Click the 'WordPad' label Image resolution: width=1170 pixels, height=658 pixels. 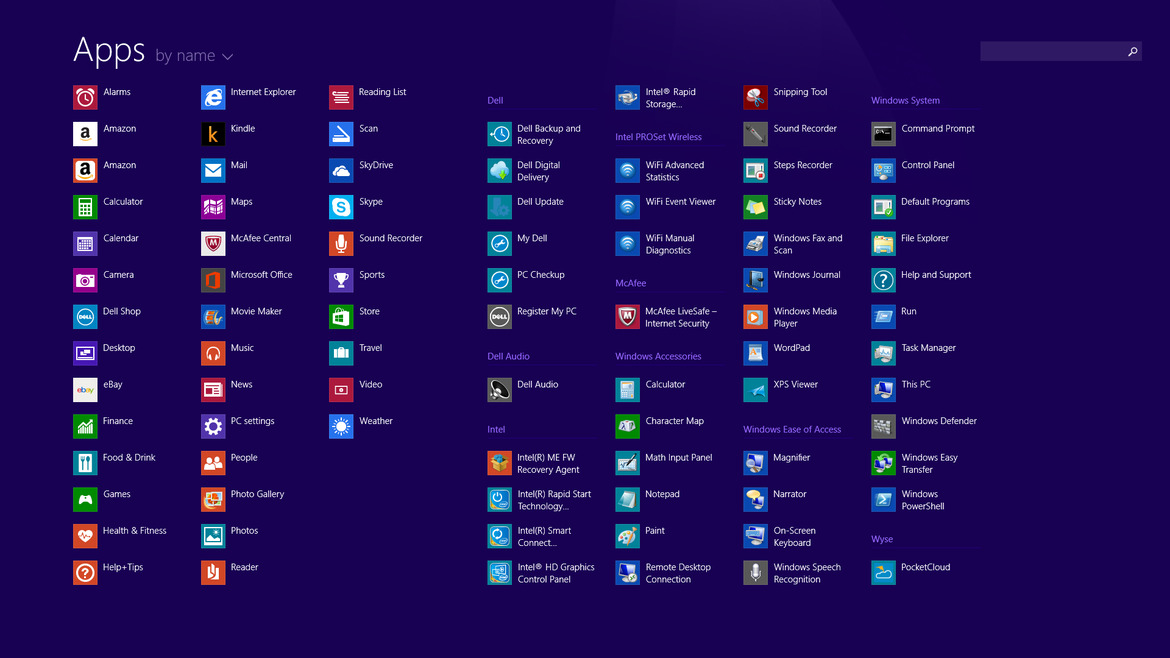point(792,348)
